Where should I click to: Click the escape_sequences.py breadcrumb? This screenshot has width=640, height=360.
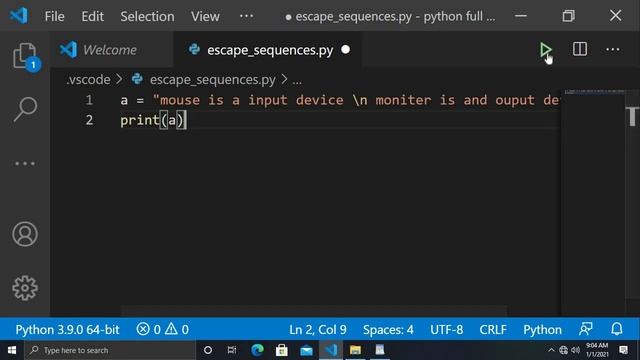[x=212, y=79]
